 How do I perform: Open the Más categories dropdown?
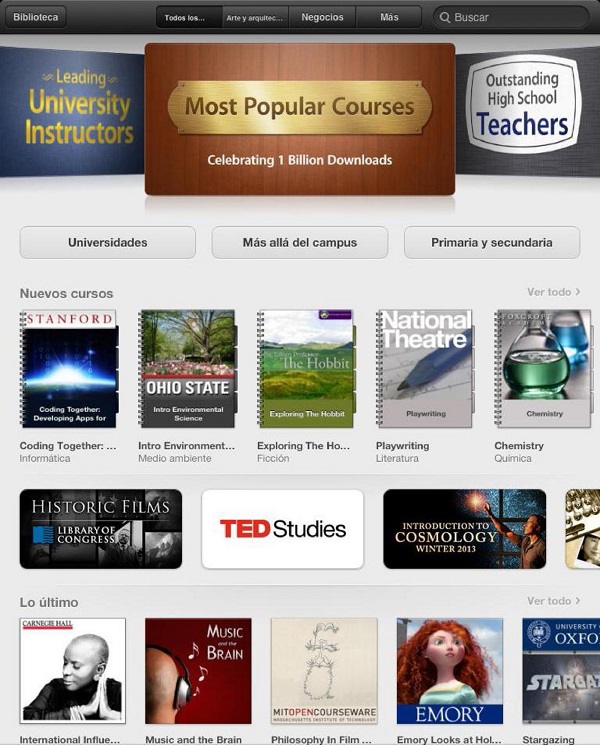click(x=389, y=18)
